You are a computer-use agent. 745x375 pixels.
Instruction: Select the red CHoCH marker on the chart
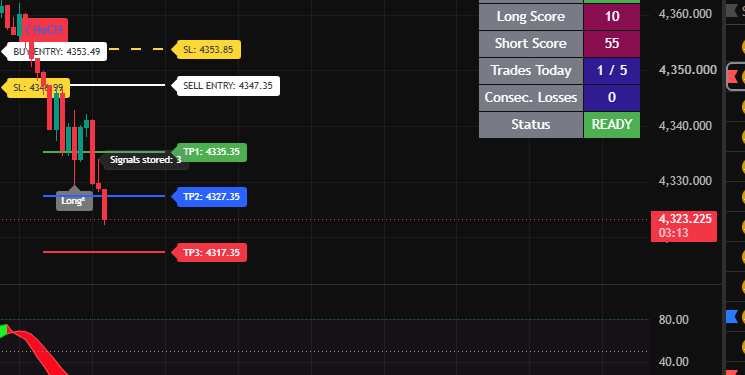[44, 30]
